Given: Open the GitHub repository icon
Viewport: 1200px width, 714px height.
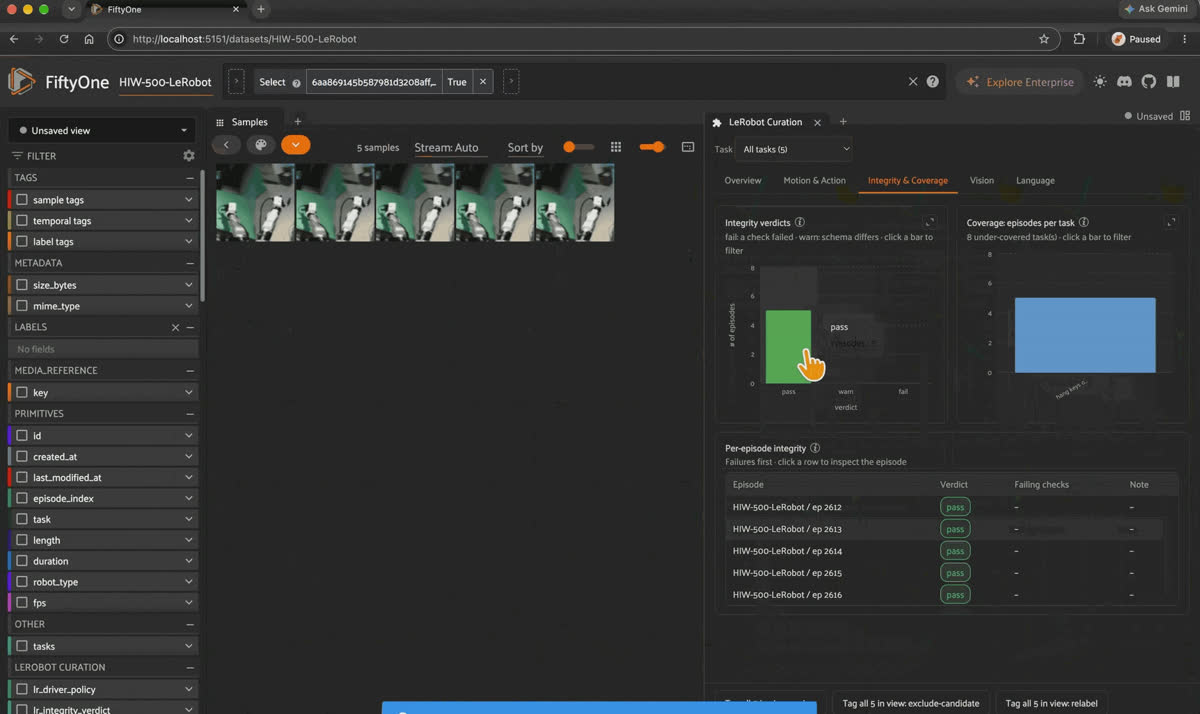Looking at the screenshot, I should click(1149, 82).
